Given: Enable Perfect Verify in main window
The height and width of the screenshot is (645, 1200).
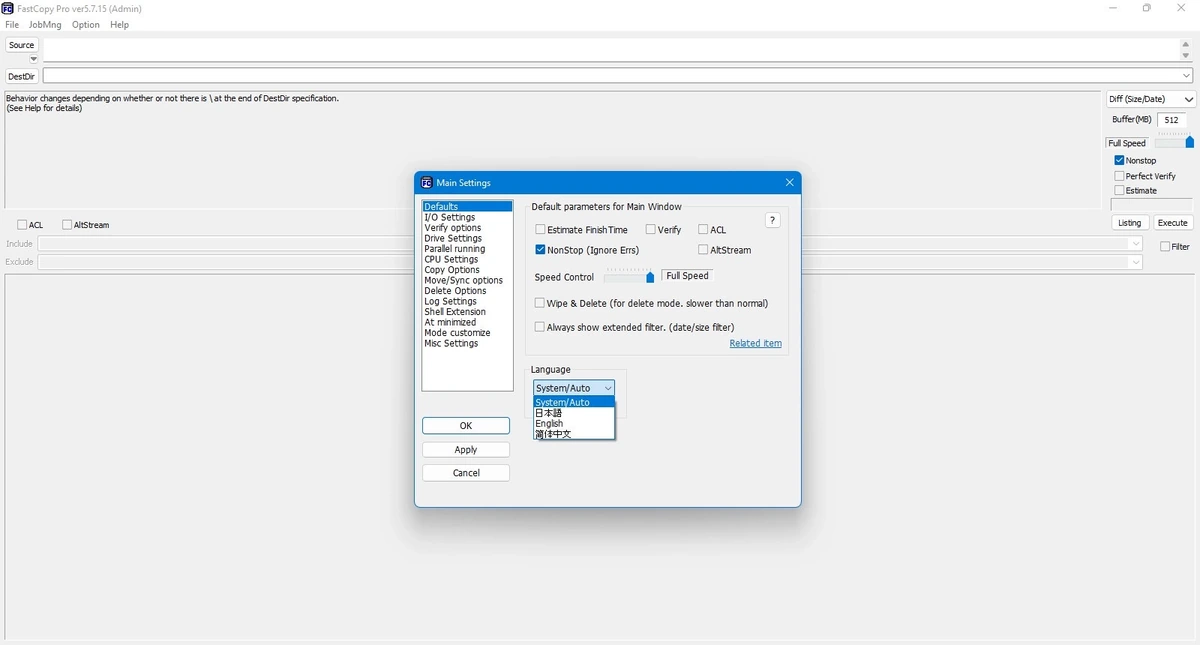Looking at the screenshot, I should pos(1120,176).
